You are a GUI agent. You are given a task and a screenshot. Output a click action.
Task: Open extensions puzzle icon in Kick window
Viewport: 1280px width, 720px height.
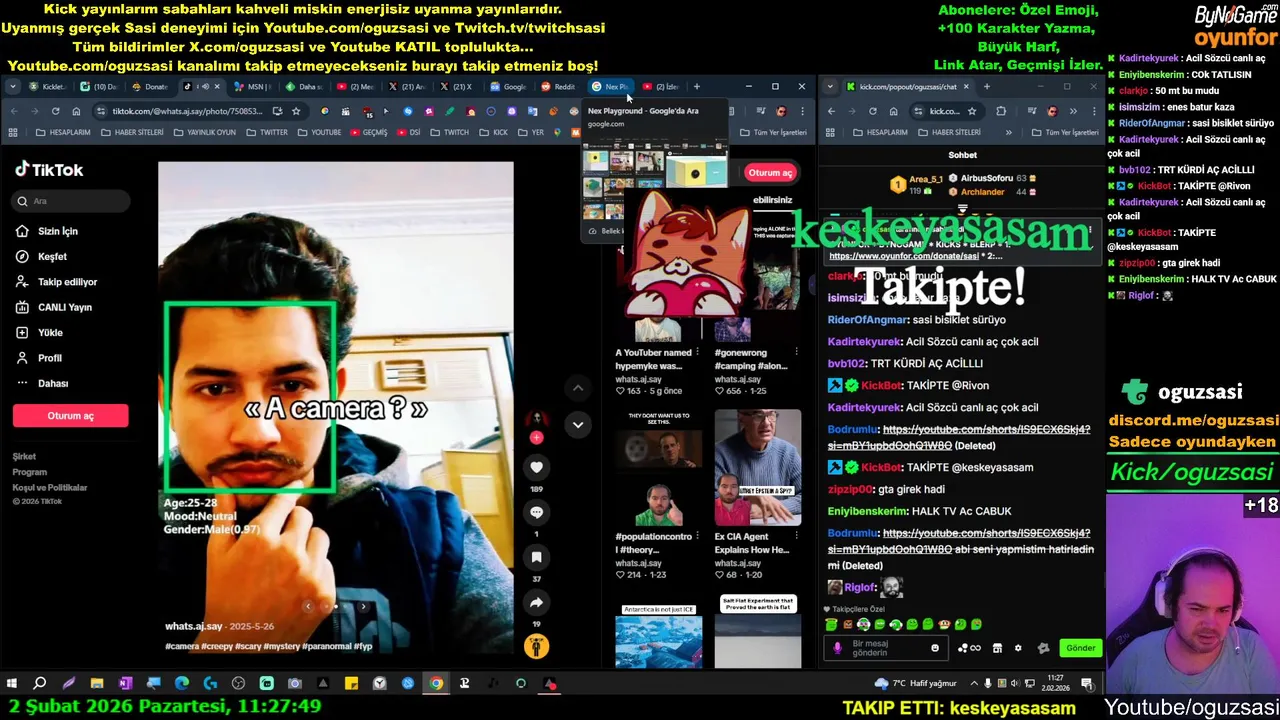tap(1001, 111)
